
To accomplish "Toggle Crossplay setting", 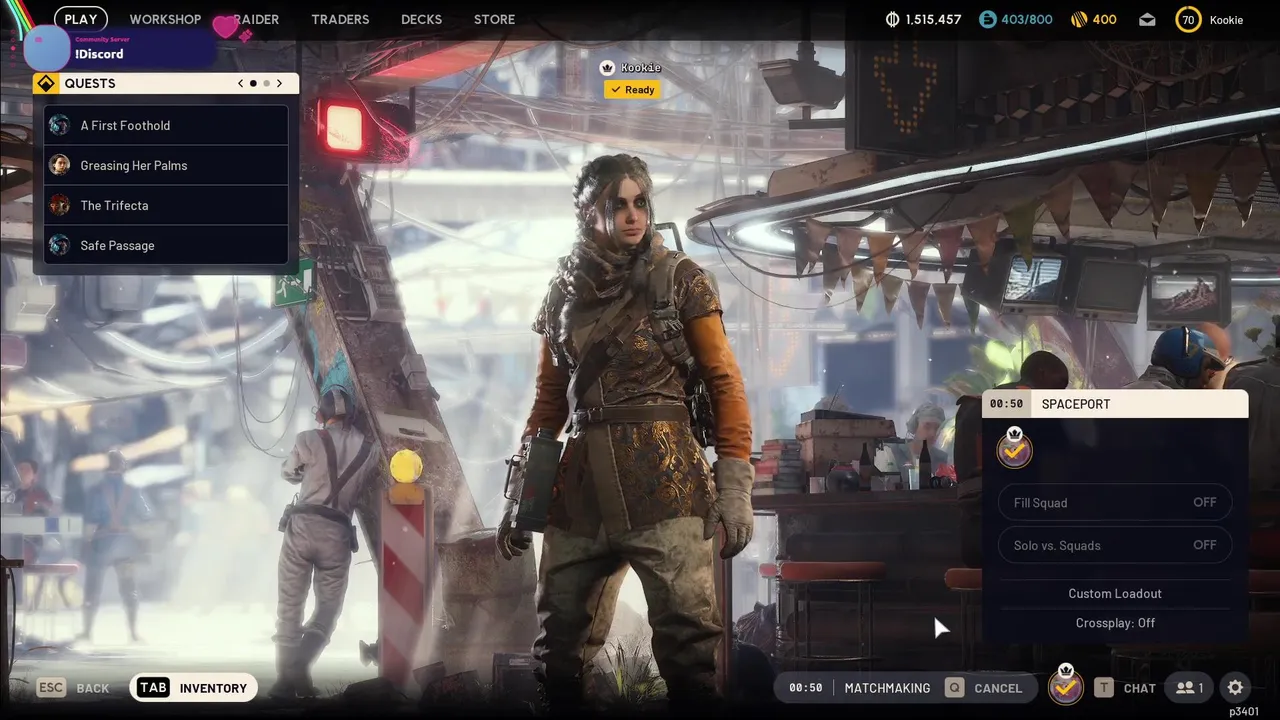I will pyautogui.click(x=1115, y=623).
